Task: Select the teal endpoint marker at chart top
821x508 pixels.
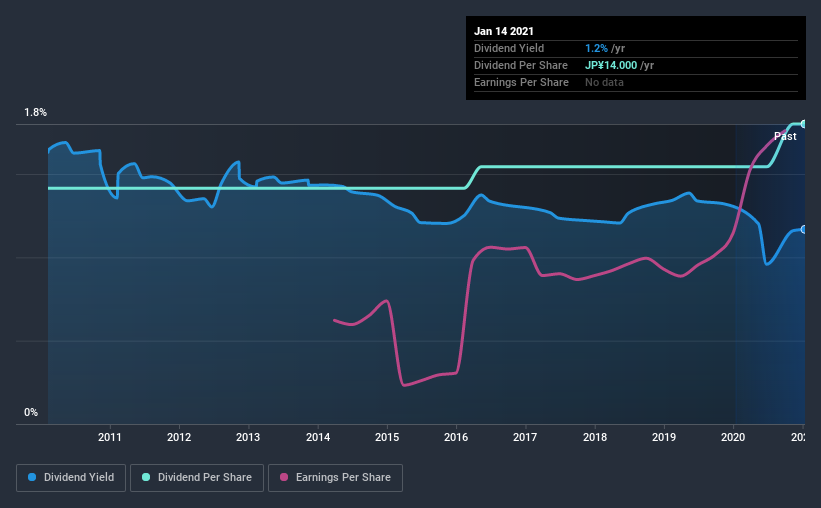Action: [x=803, y=124]
